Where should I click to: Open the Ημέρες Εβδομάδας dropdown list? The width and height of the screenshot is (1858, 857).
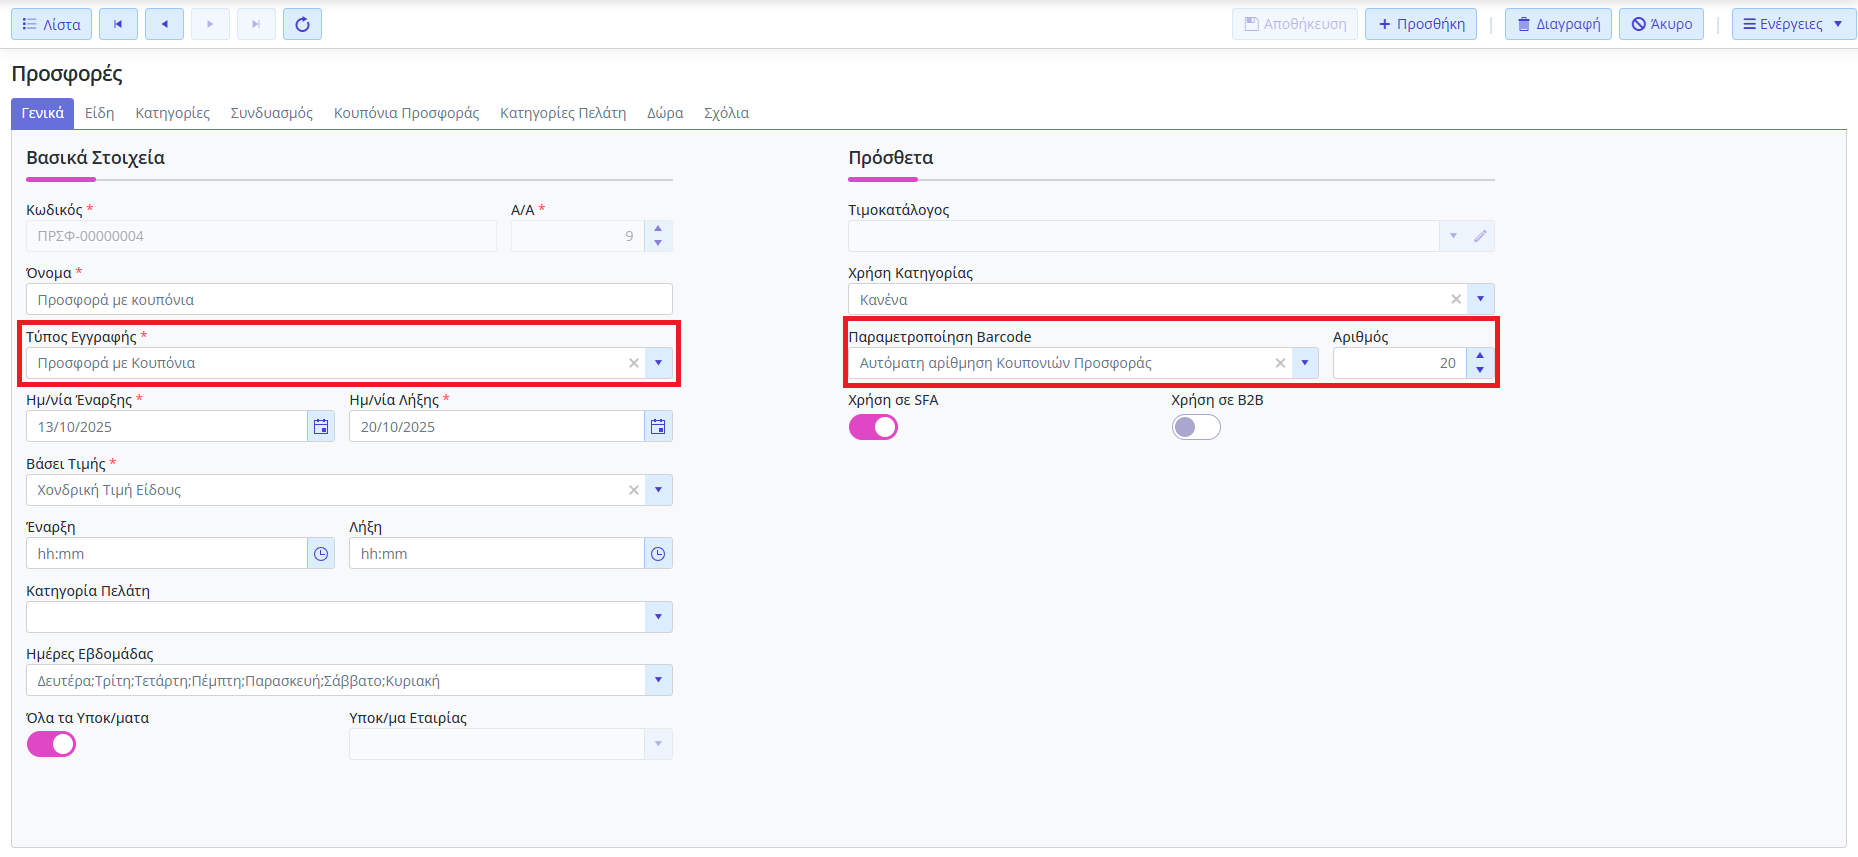pos(658,680)
